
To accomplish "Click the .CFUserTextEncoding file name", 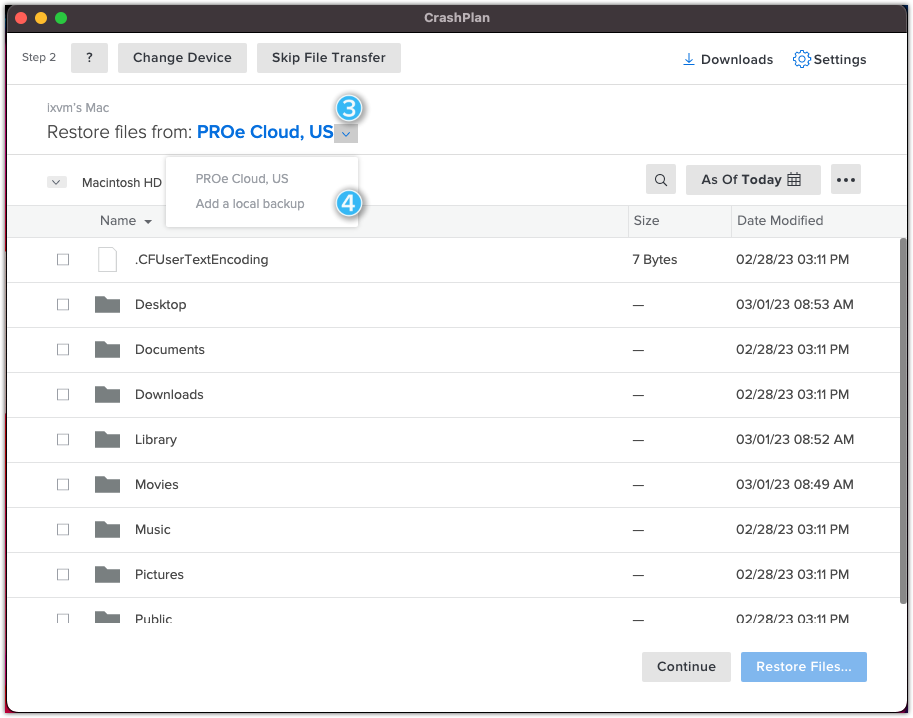I will [x=201, y=260].
